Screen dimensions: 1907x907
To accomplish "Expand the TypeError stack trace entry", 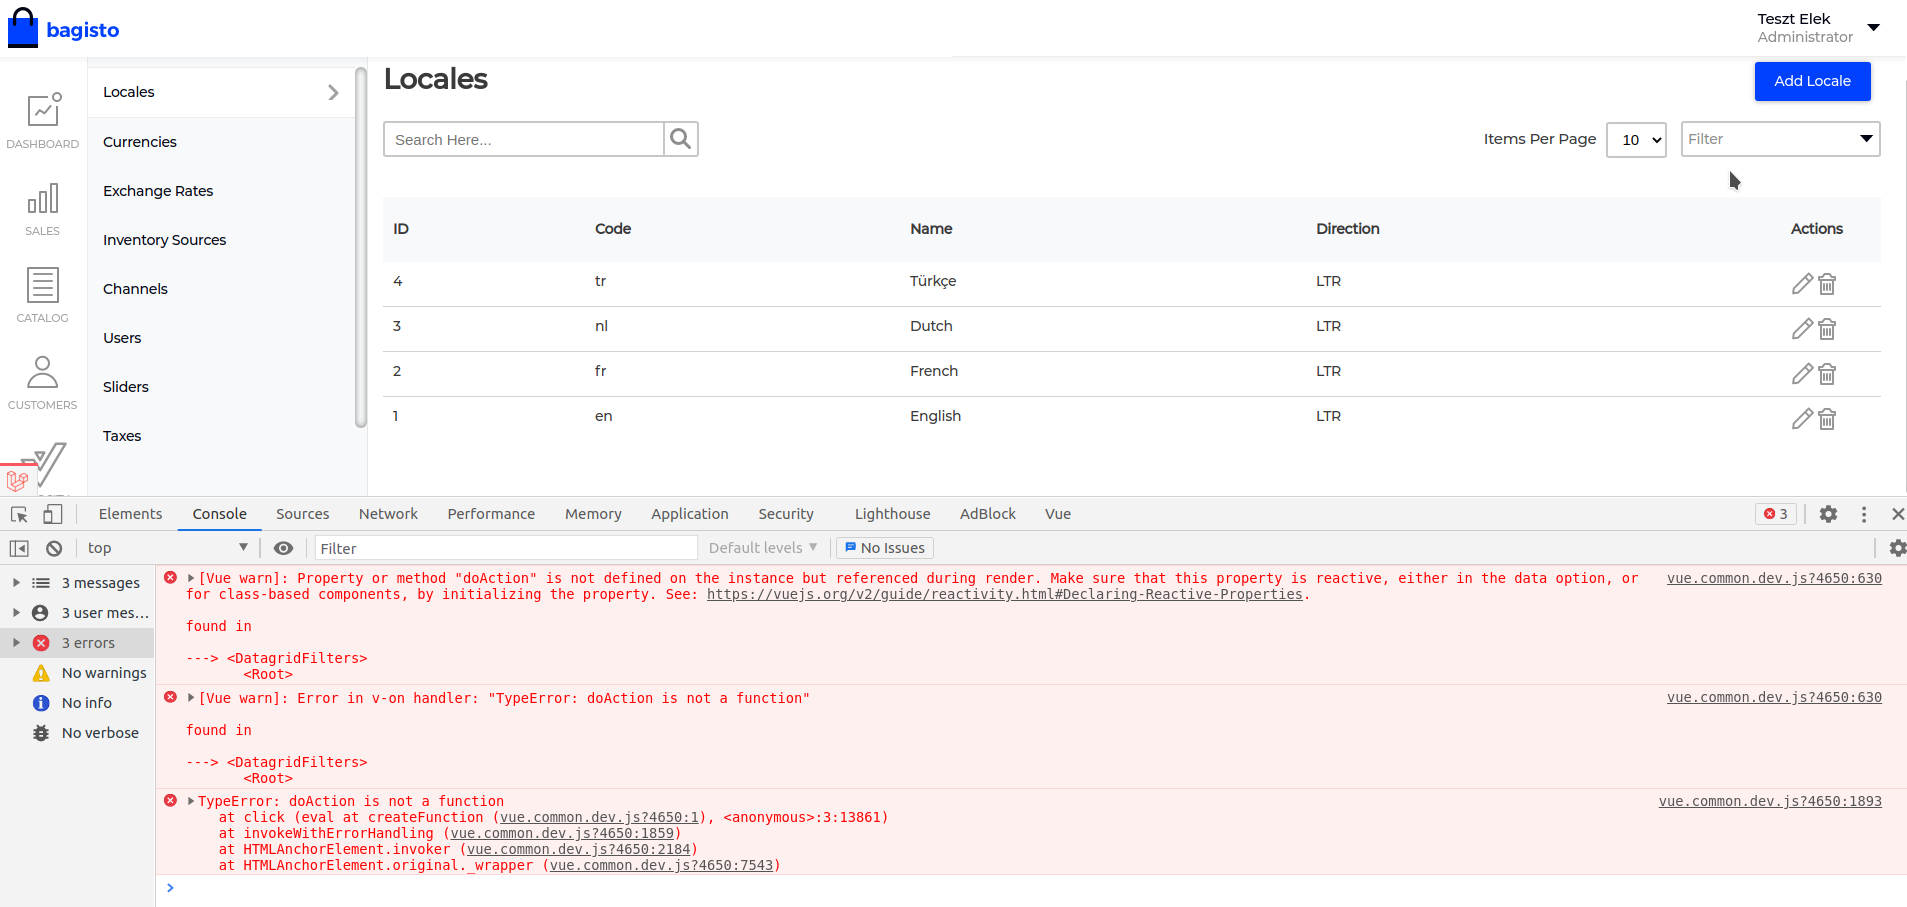I will pos(191,801).
